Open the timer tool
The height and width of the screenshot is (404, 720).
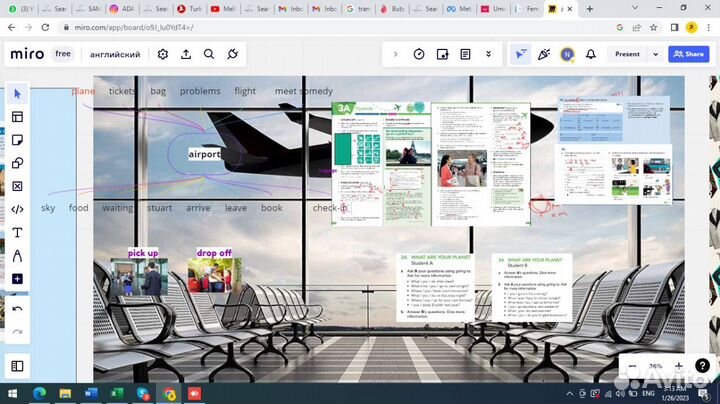(x=419, y=54)
